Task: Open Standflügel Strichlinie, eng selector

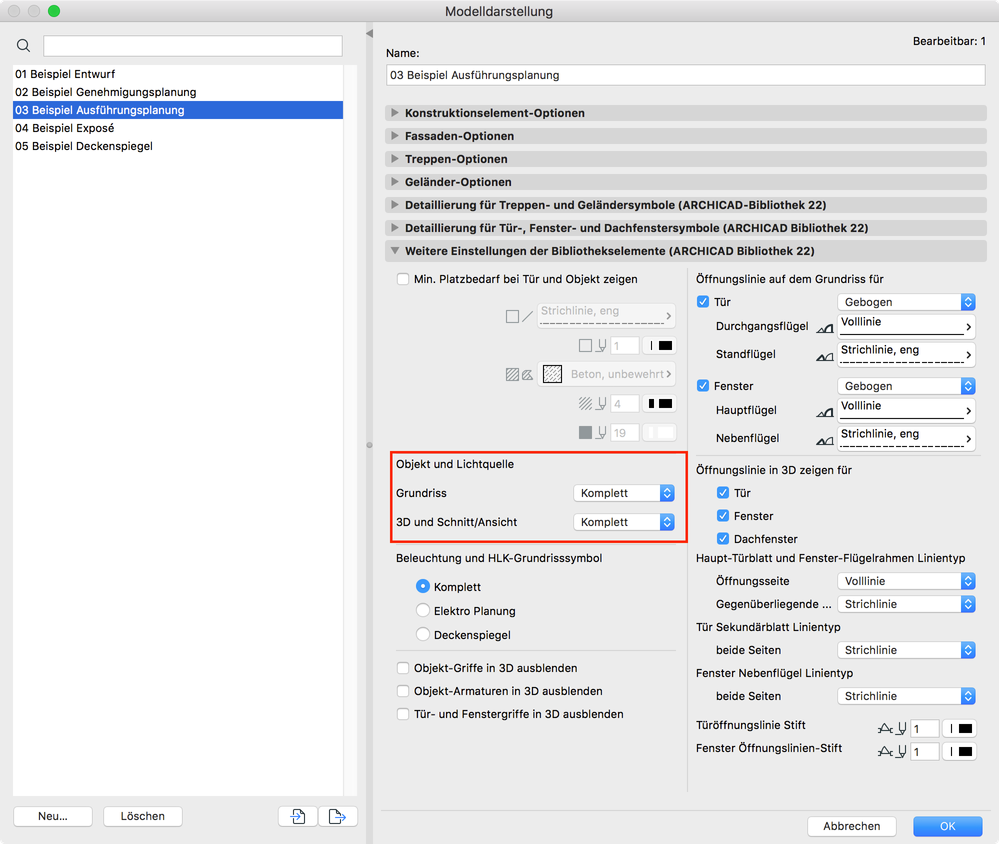Action: click(x=906, y=354)
